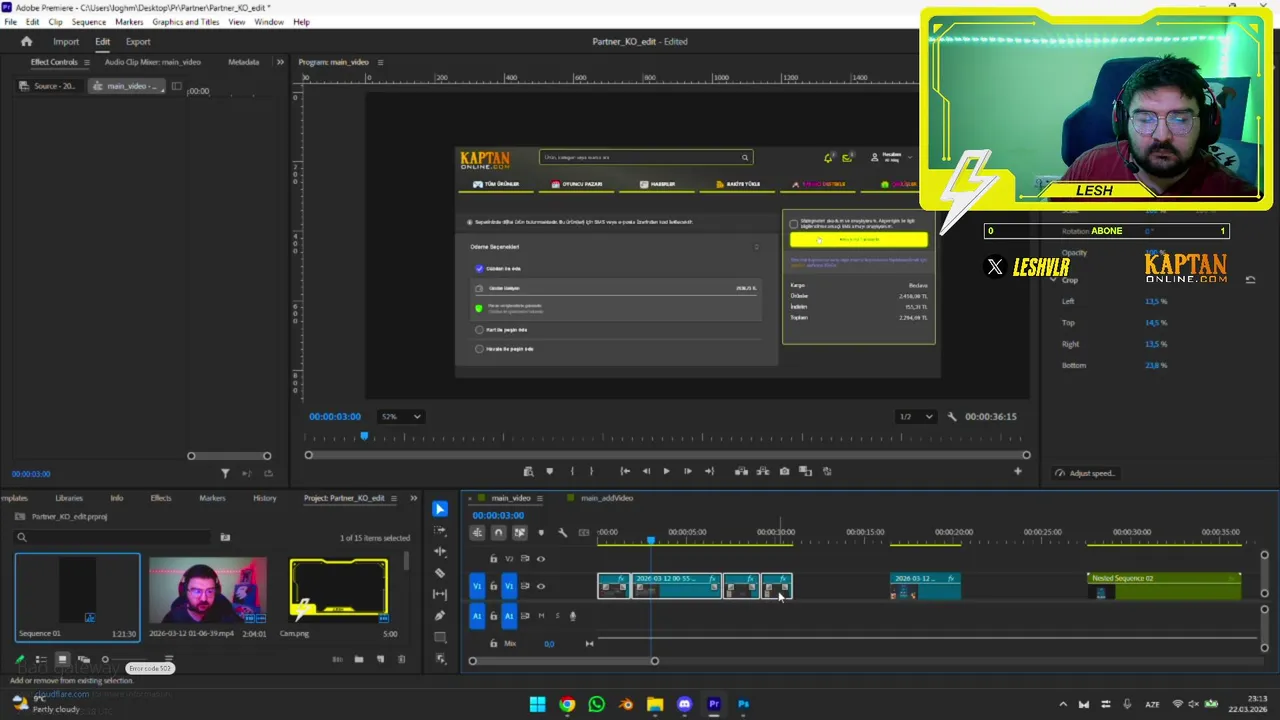
Task: Toggle timeline Snap magnet button
Action: click(x=498, y=532)
